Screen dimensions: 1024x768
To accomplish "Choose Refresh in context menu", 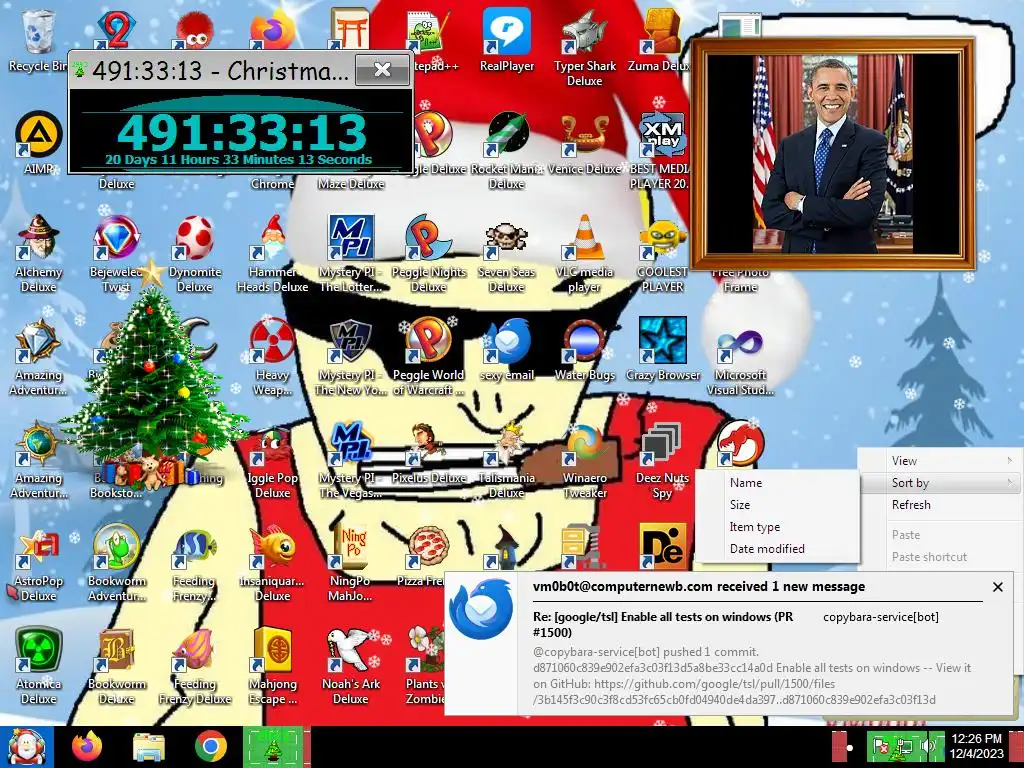I will [940, 505].
